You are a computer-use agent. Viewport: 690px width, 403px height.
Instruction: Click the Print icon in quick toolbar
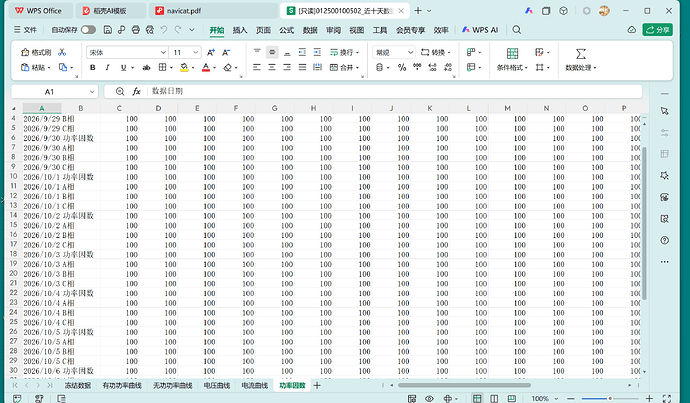click(x=136, y=29)
